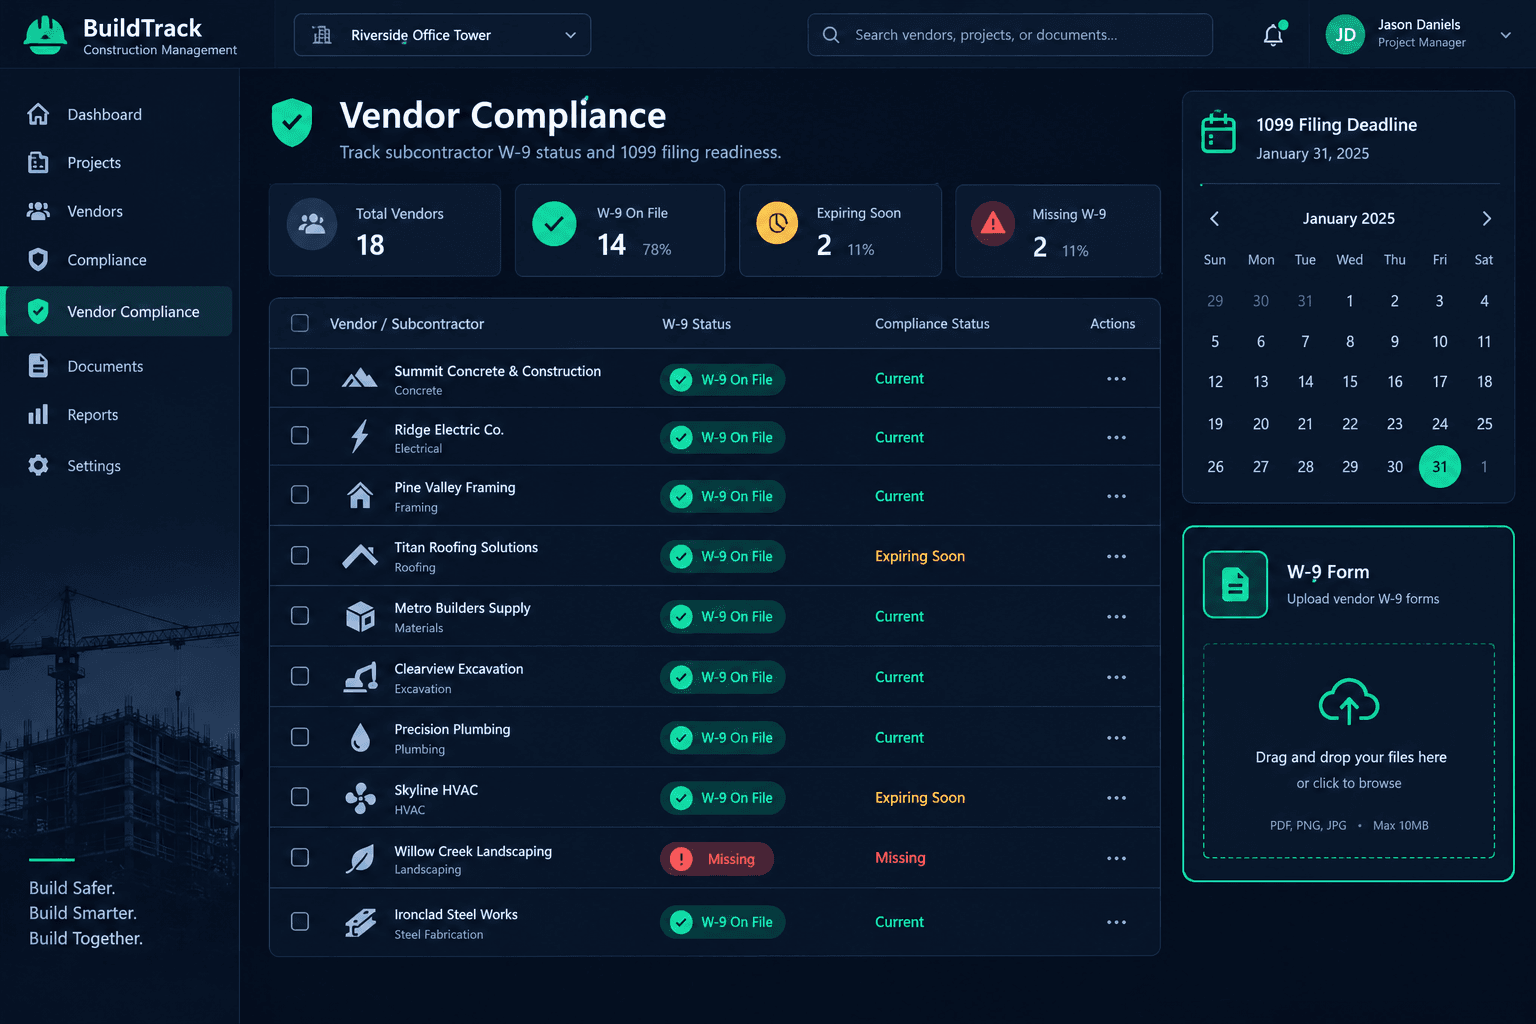Click the notification bell icon
This screenshot has width=1536, height=1024.
point(1273,35)
